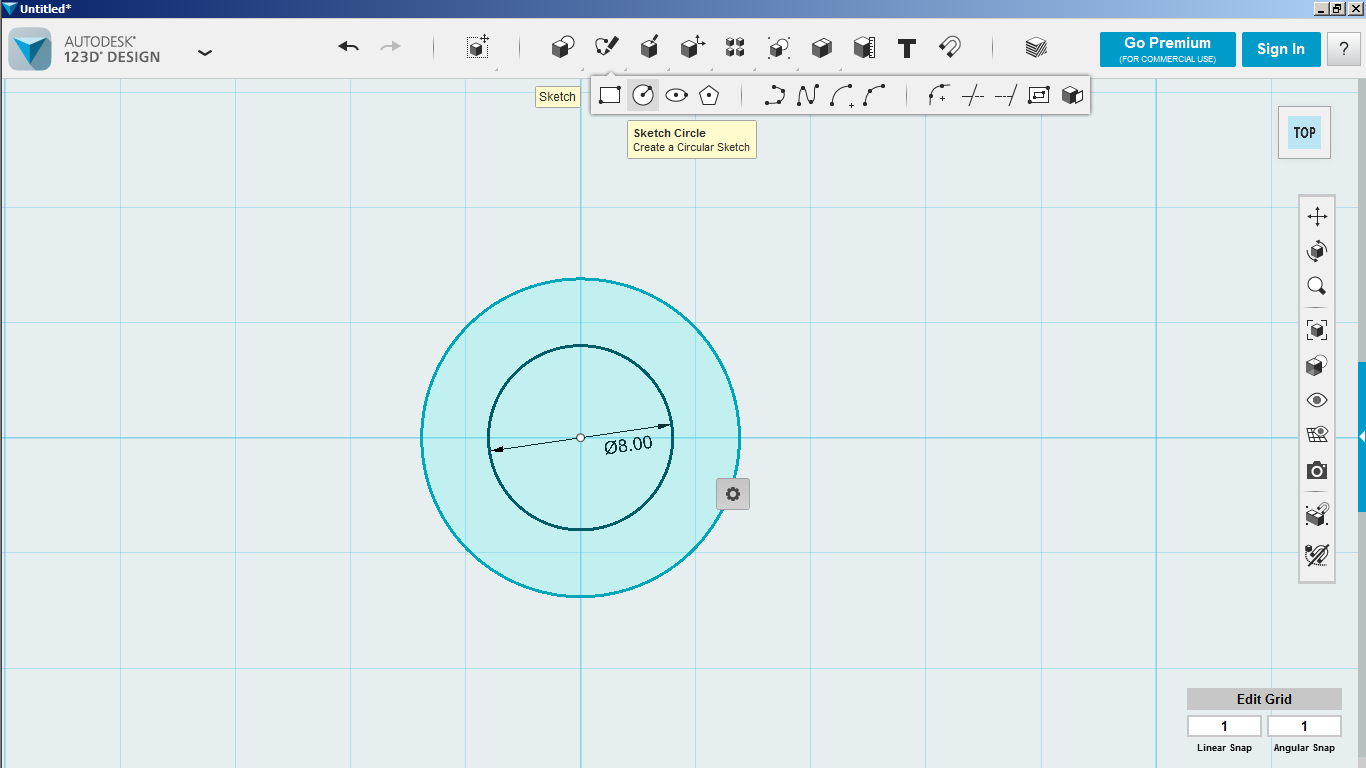Open the 123D Design application menu chevron
This screenshot has height=768, width=1366.
(205, 52)
